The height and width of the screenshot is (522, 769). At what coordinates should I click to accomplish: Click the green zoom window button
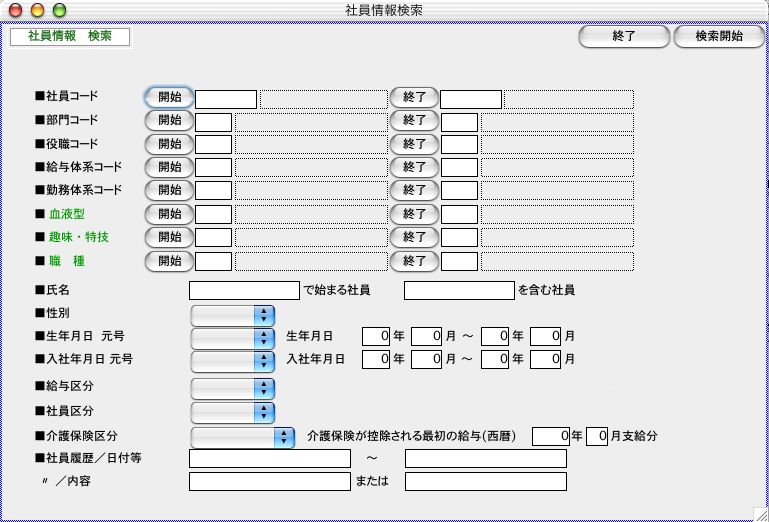click(x=59, y=9)
